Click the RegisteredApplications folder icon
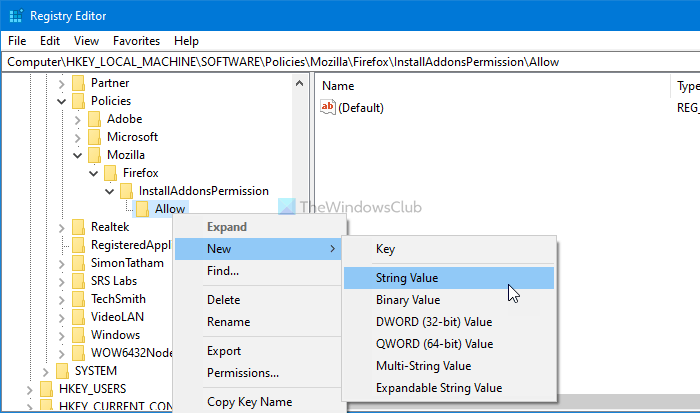Screen dimensions: 700x413 pos(78,245)
